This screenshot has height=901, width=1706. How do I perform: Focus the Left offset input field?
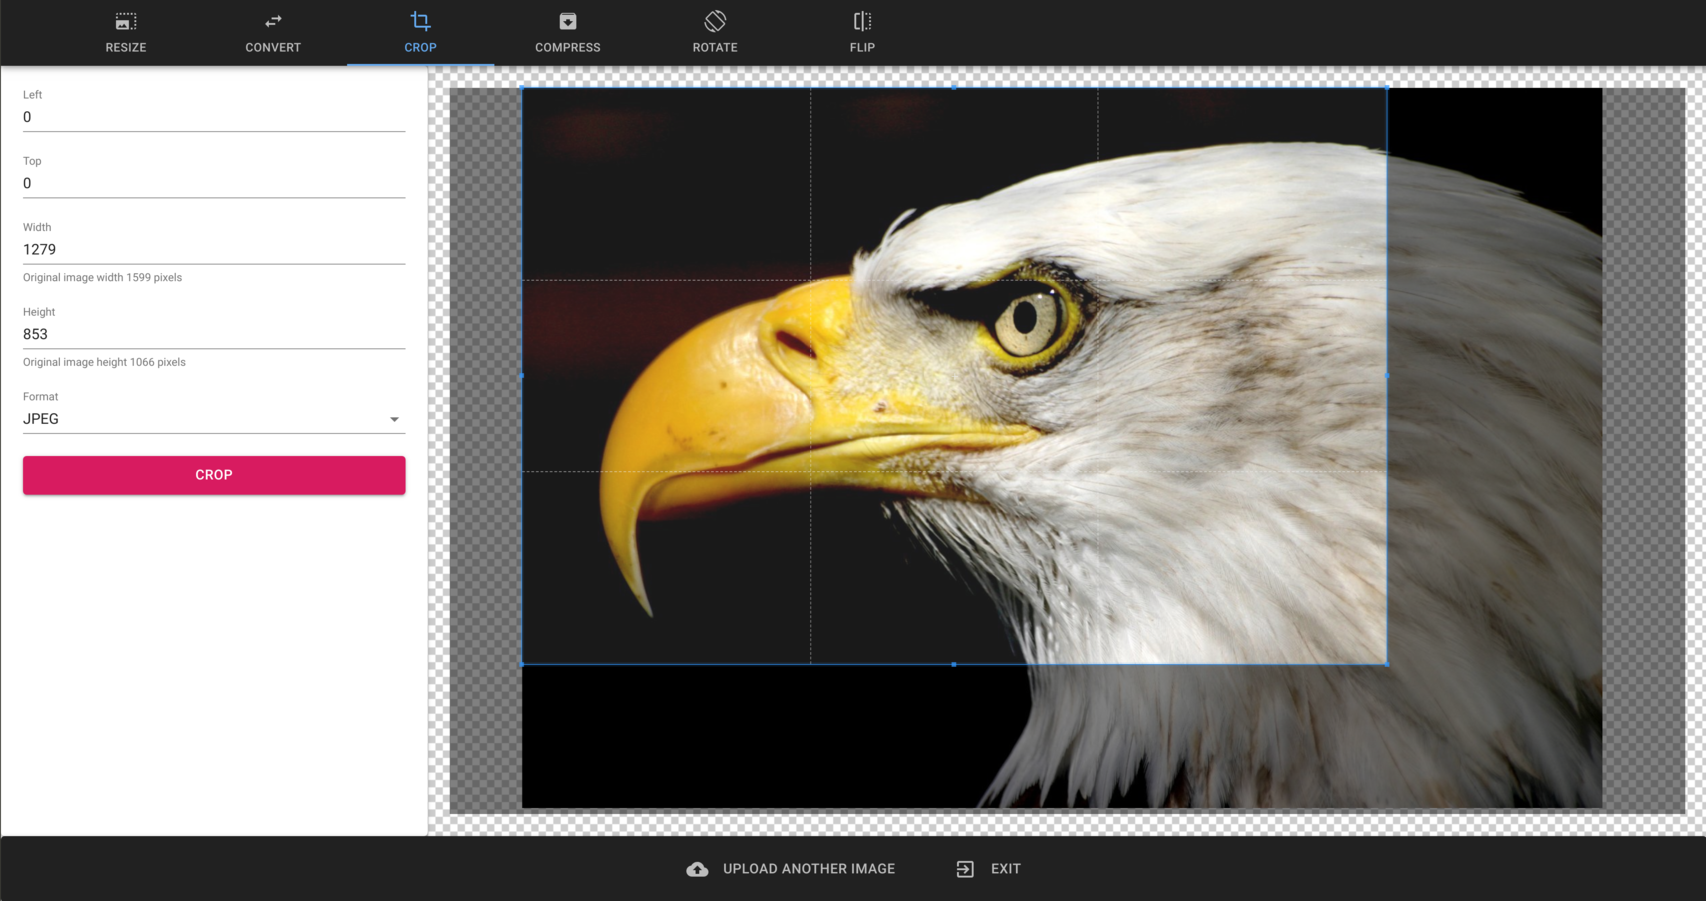pyautogui.click(x=213, y=117)
